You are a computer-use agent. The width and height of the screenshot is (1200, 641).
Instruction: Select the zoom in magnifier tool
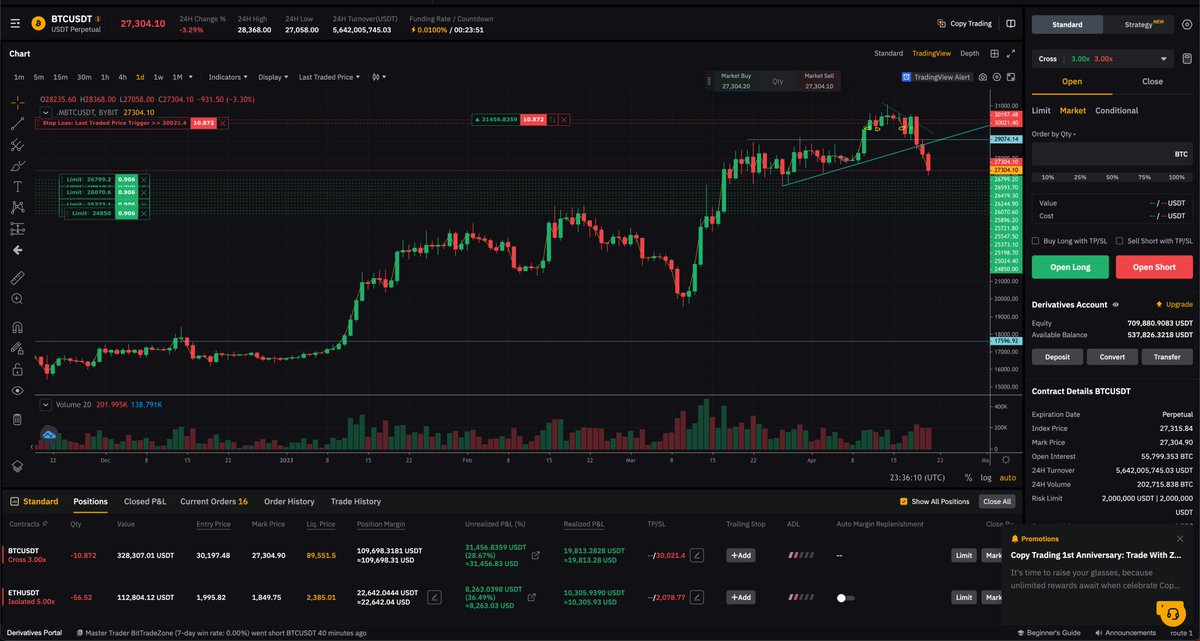pos(17,298)
